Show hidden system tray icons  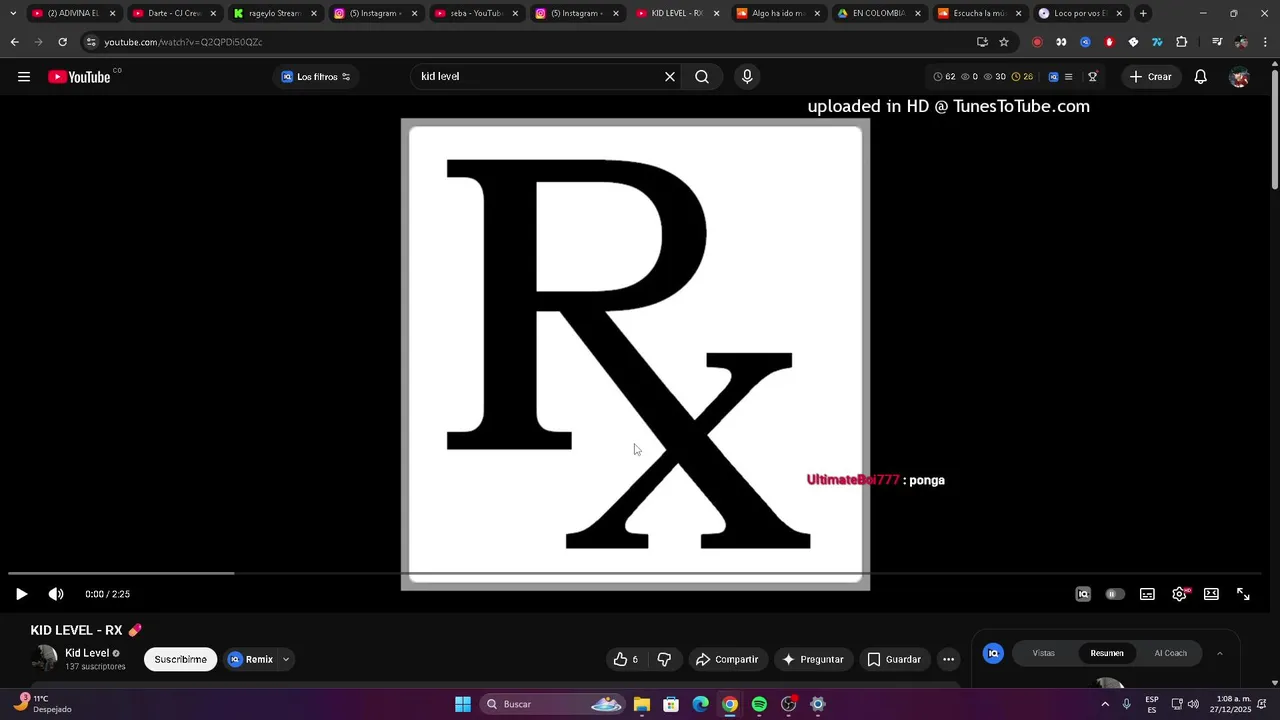pos(1105,704)
